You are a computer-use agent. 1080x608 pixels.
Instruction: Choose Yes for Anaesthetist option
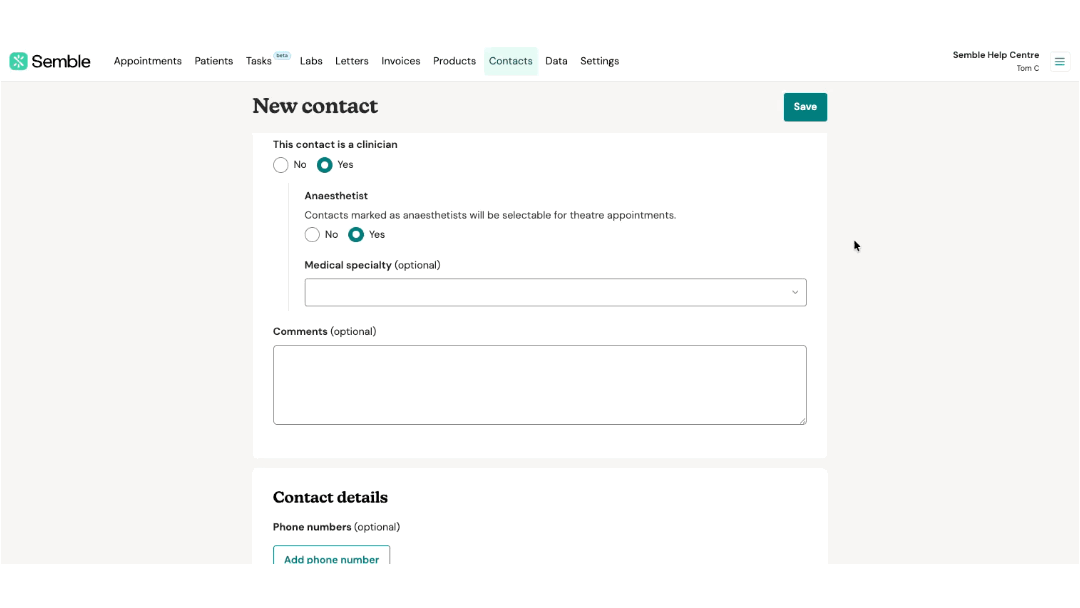(356, 235)
